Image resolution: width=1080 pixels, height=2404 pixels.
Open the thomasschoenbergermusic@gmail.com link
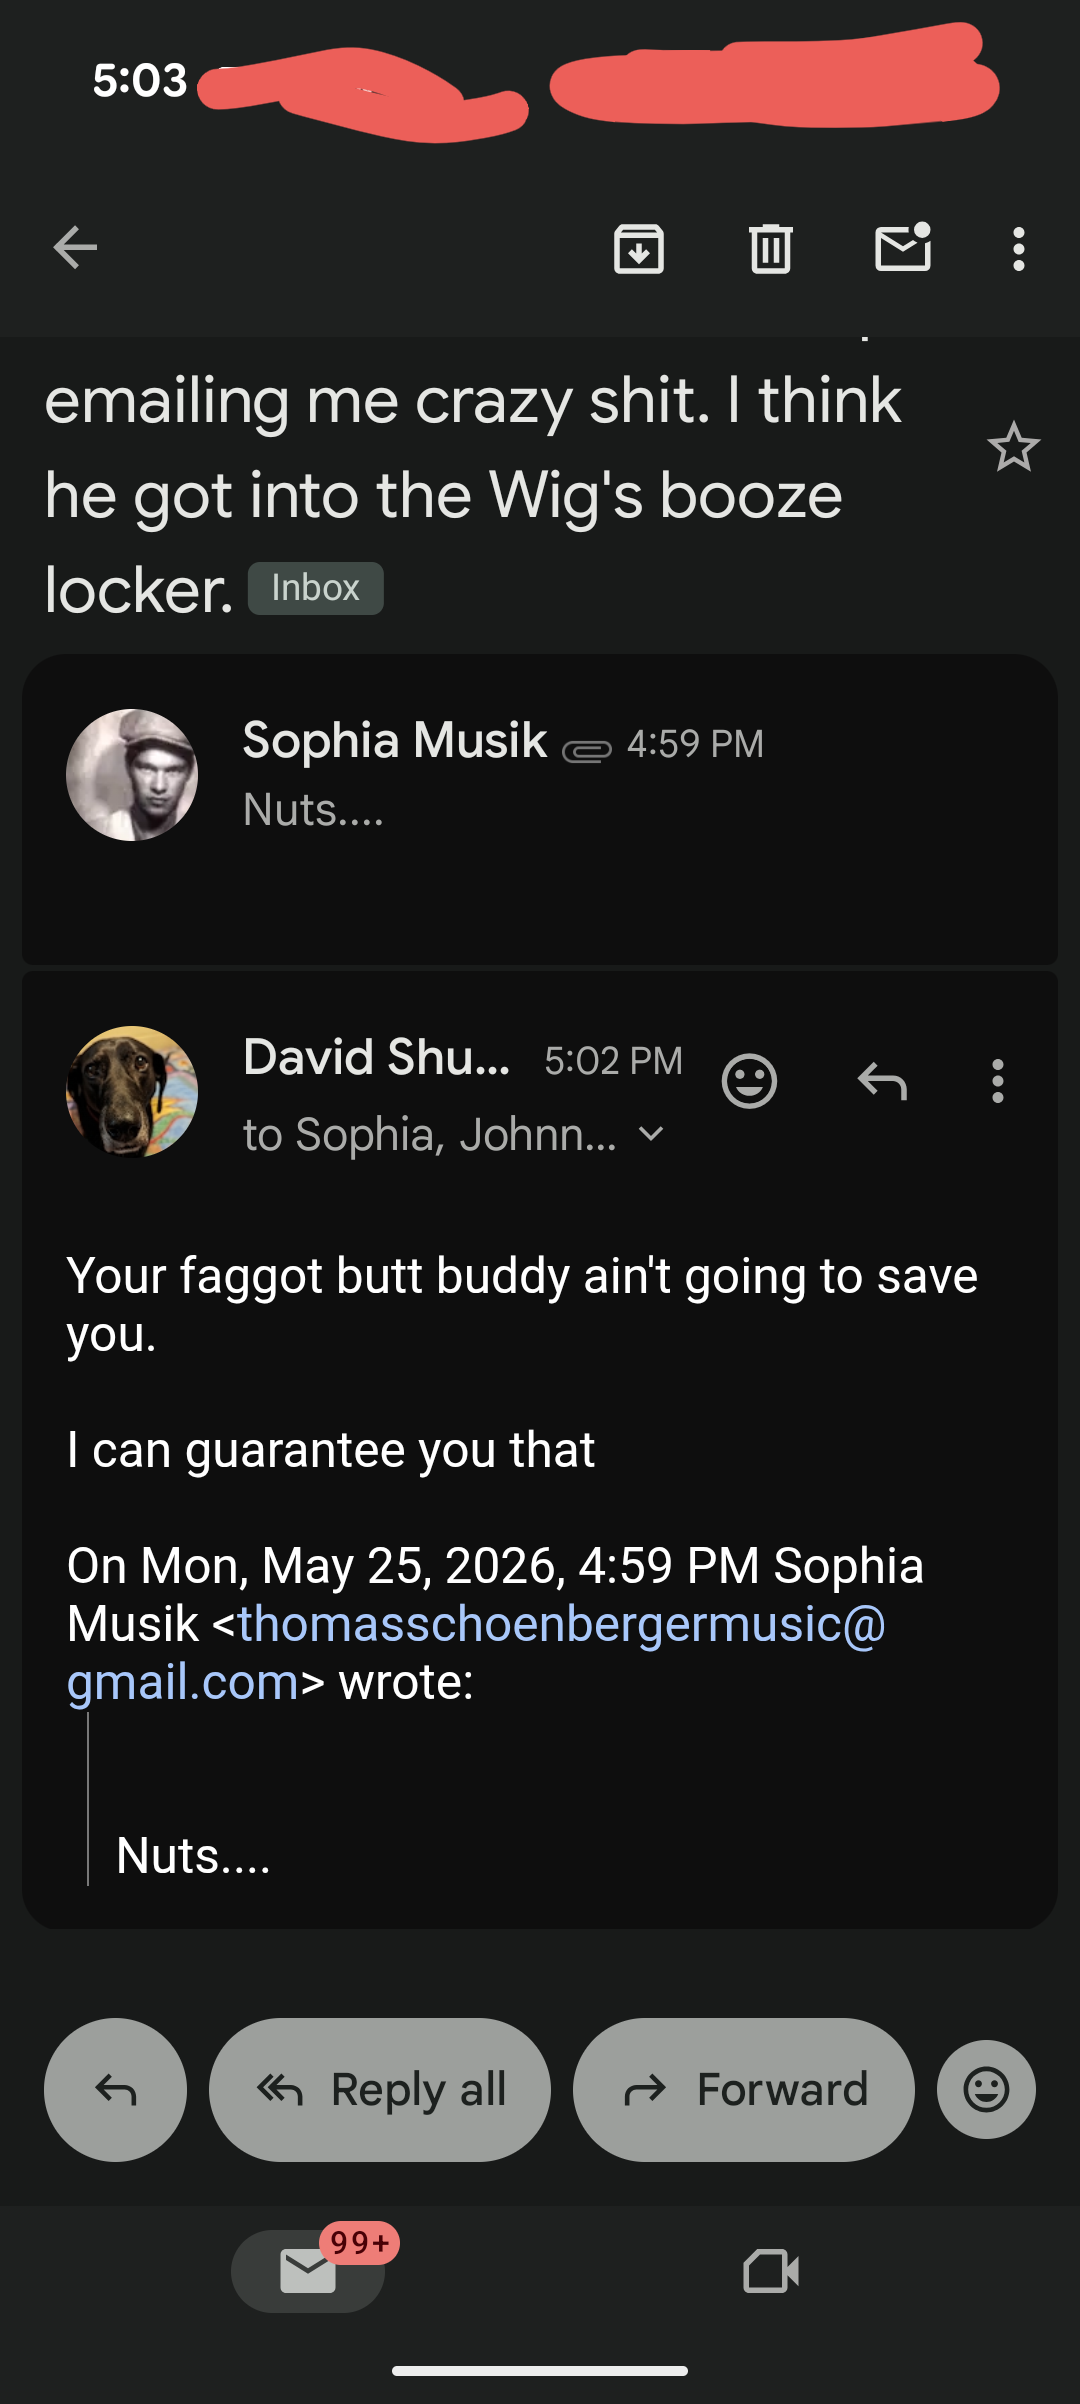pos(476,1652)
